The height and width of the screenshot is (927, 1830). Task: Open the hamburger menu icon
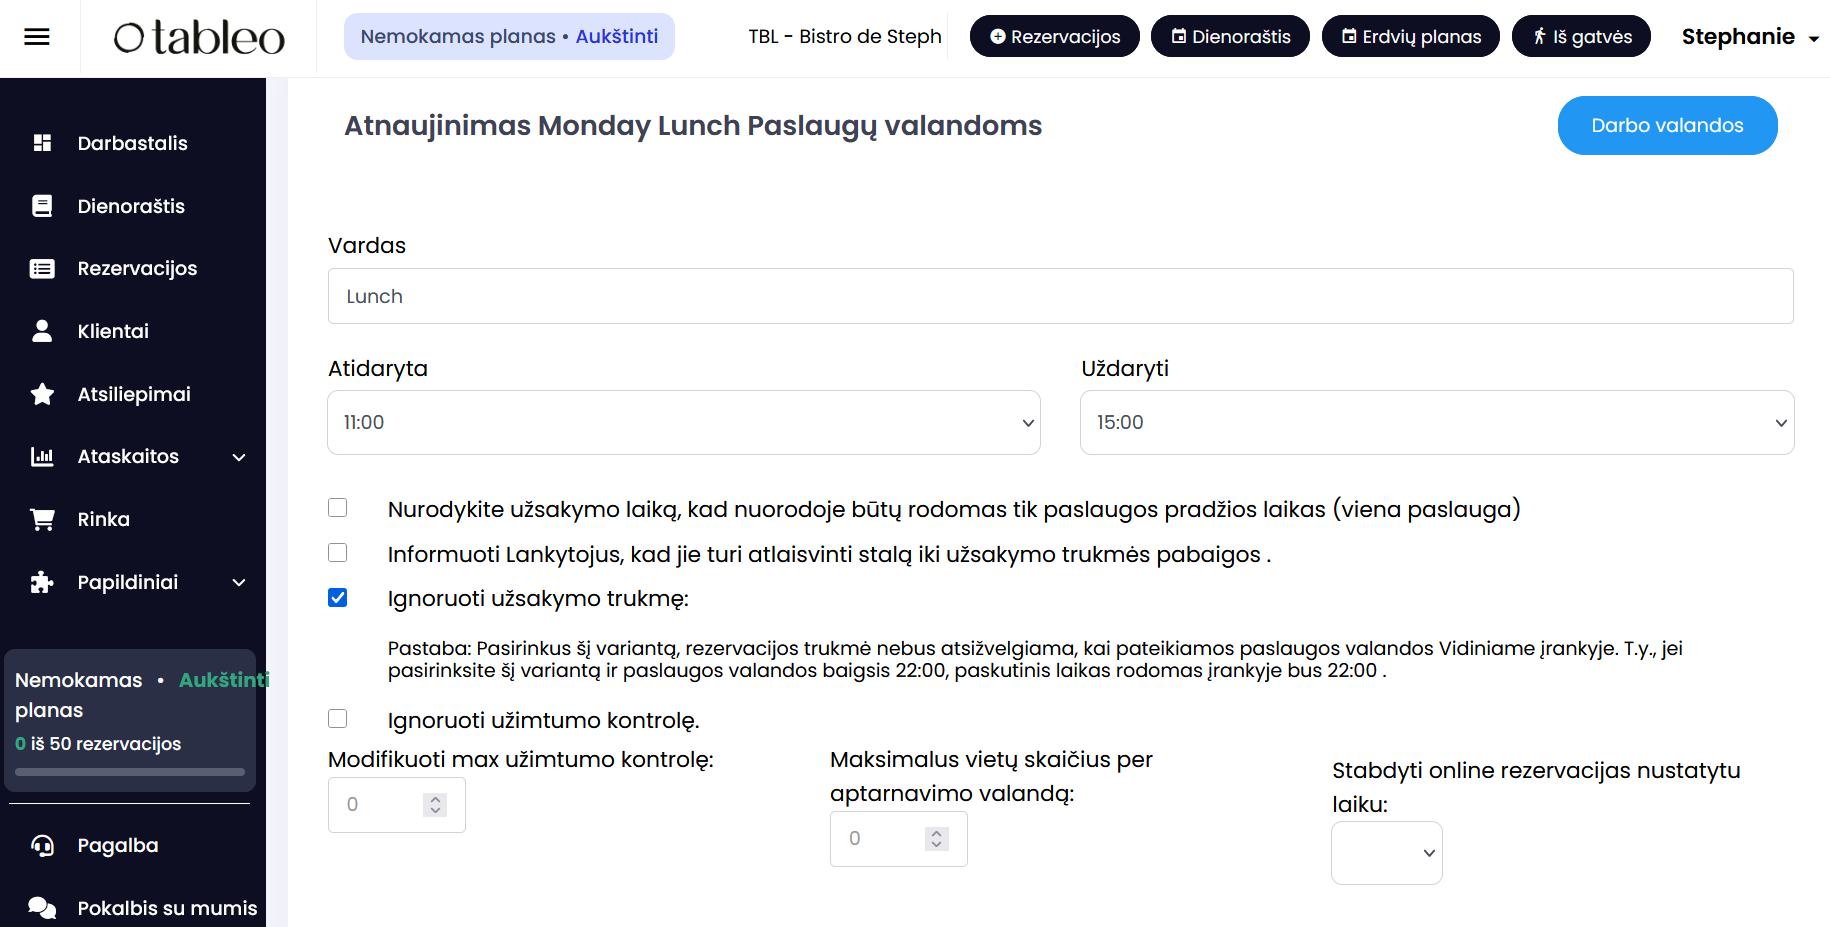[x=37, y=37]
